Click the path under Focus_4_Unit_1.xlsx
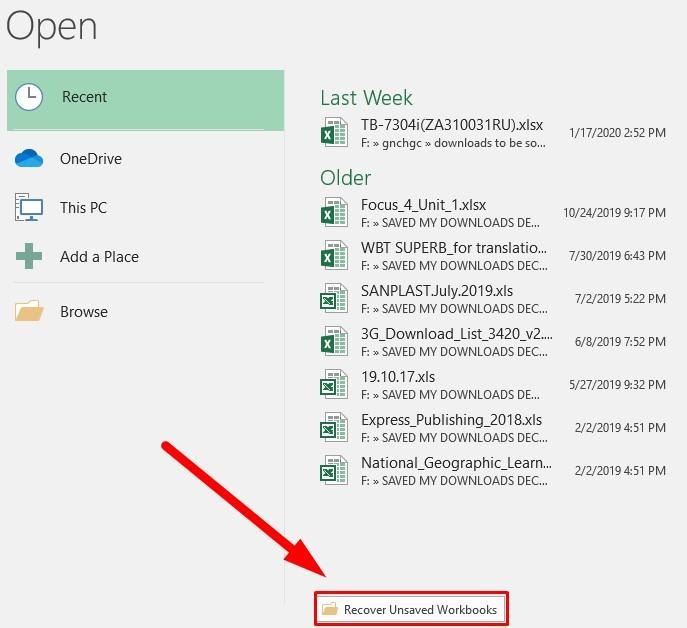687x628 pixels. (x=450, y=223)
